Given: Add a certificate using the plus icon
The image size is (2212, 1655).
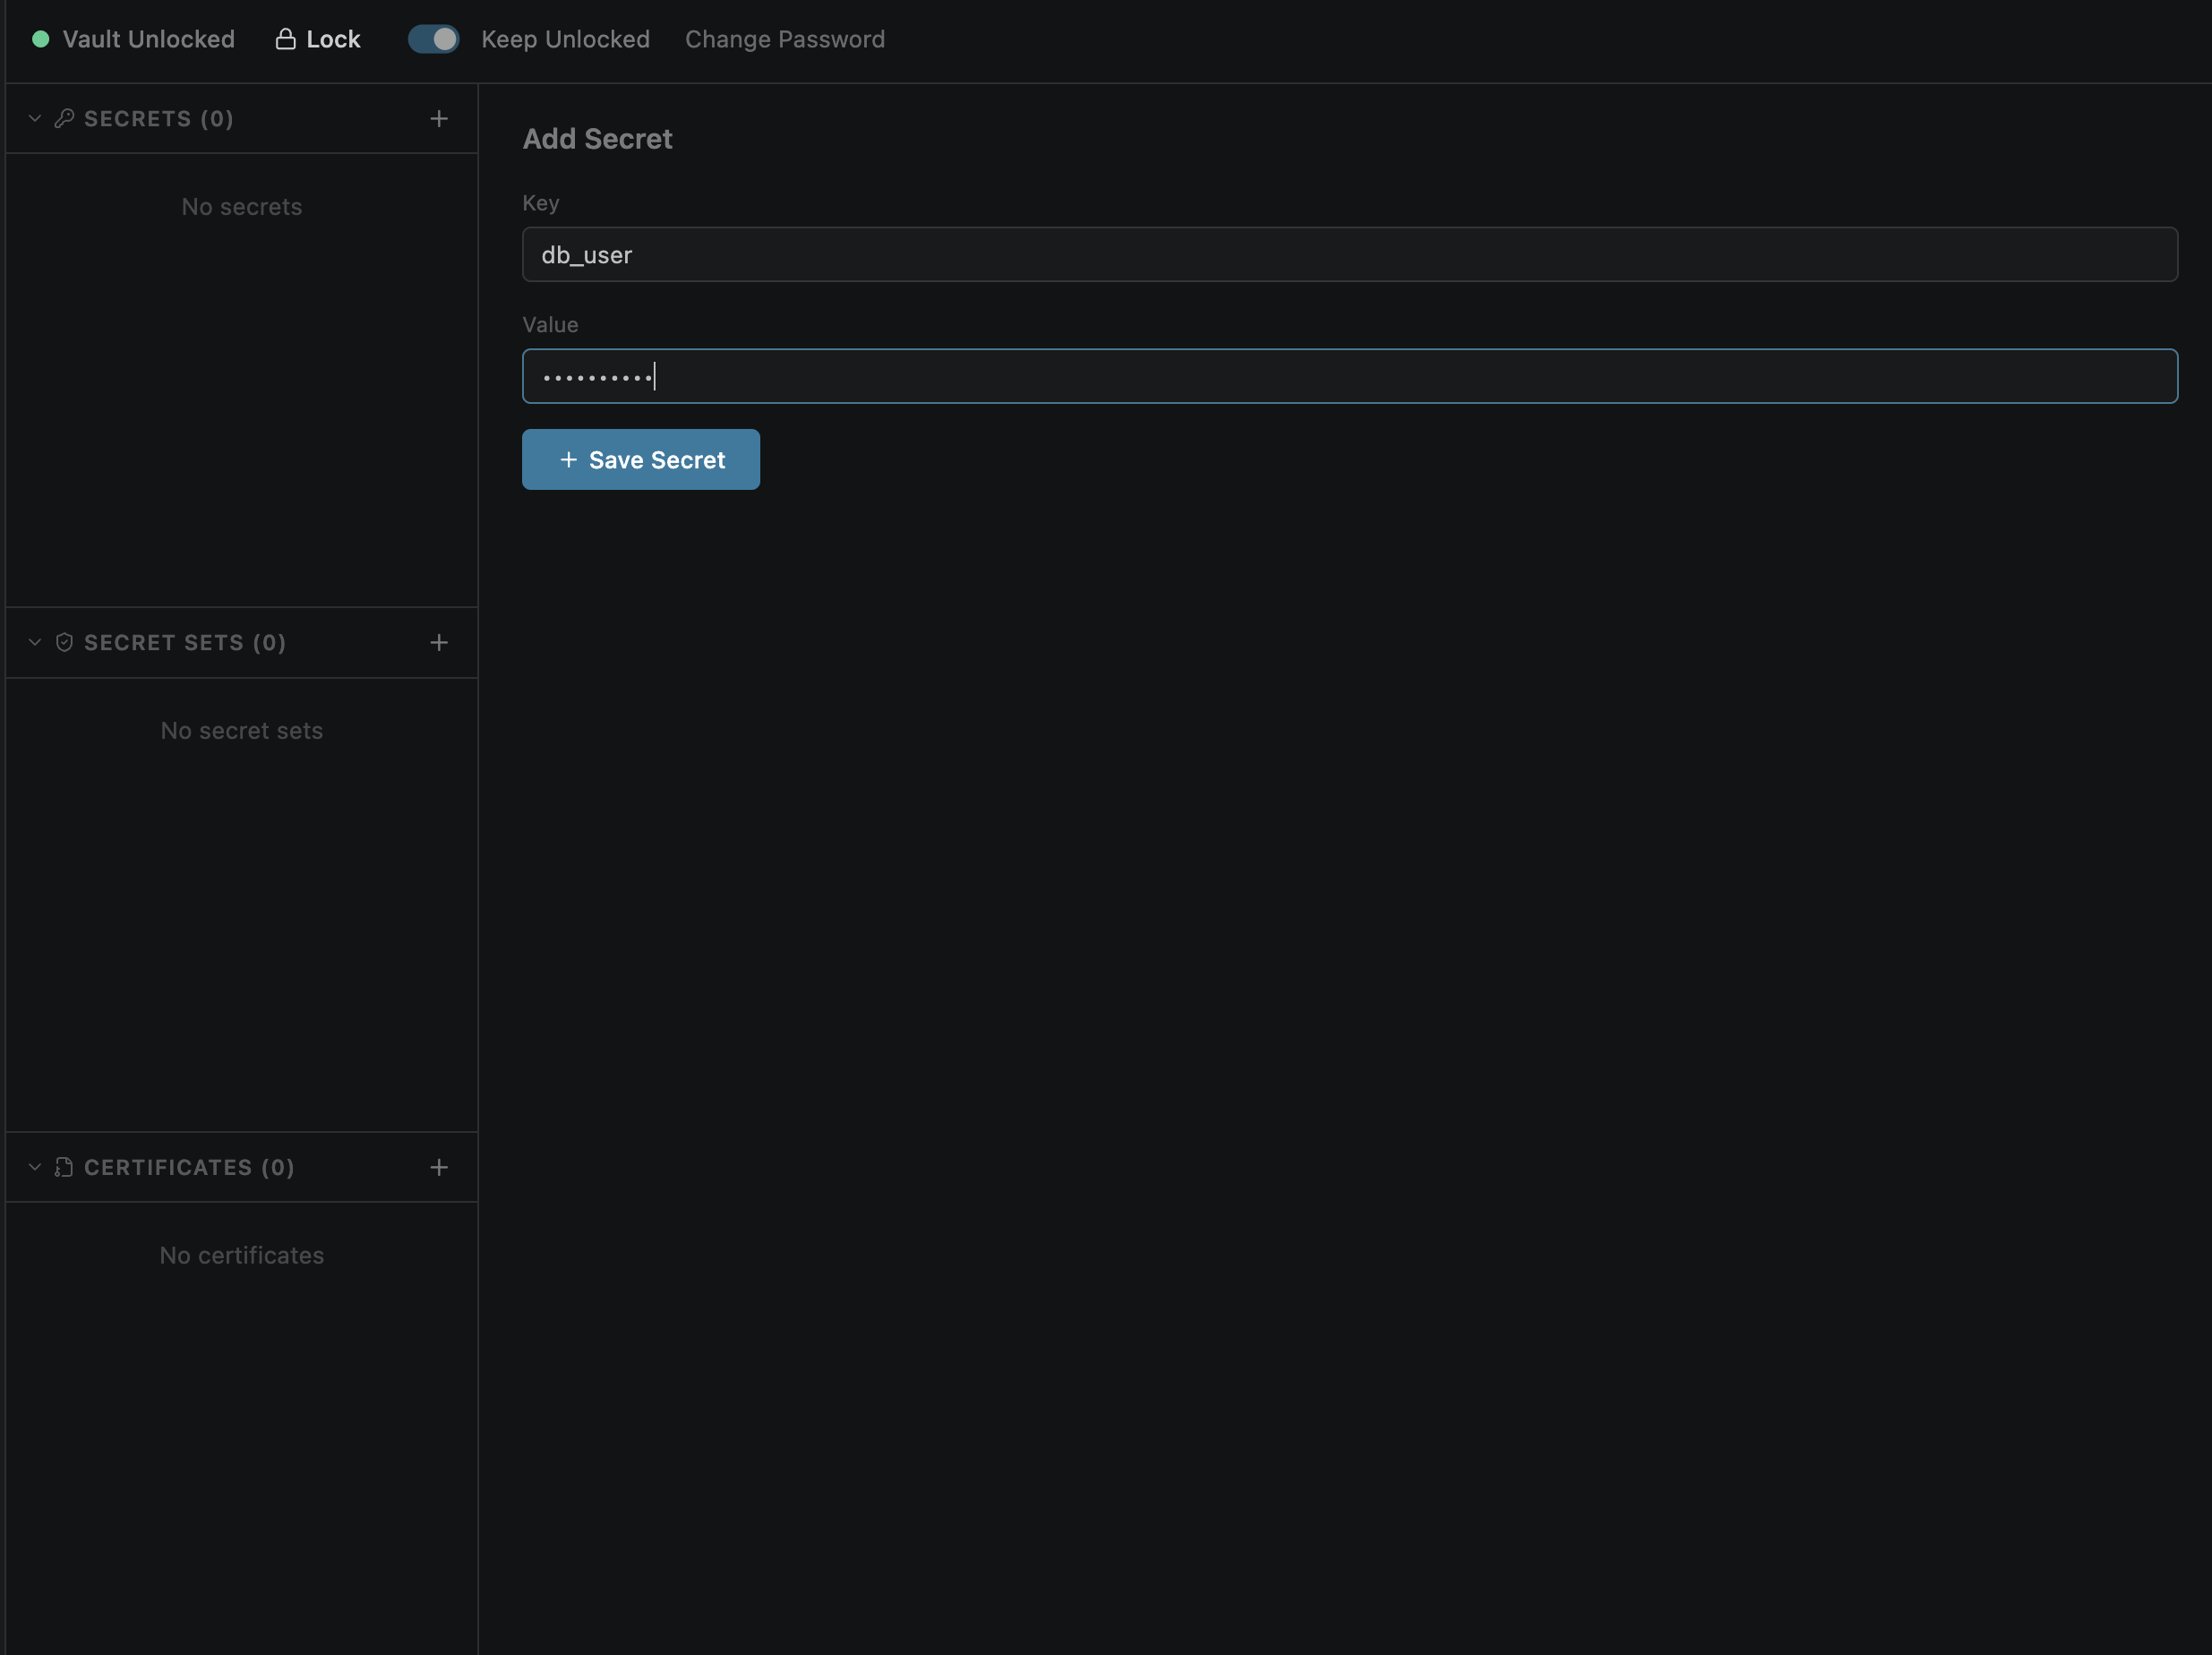Looking at the screenshot, I should click(438, 1167).
